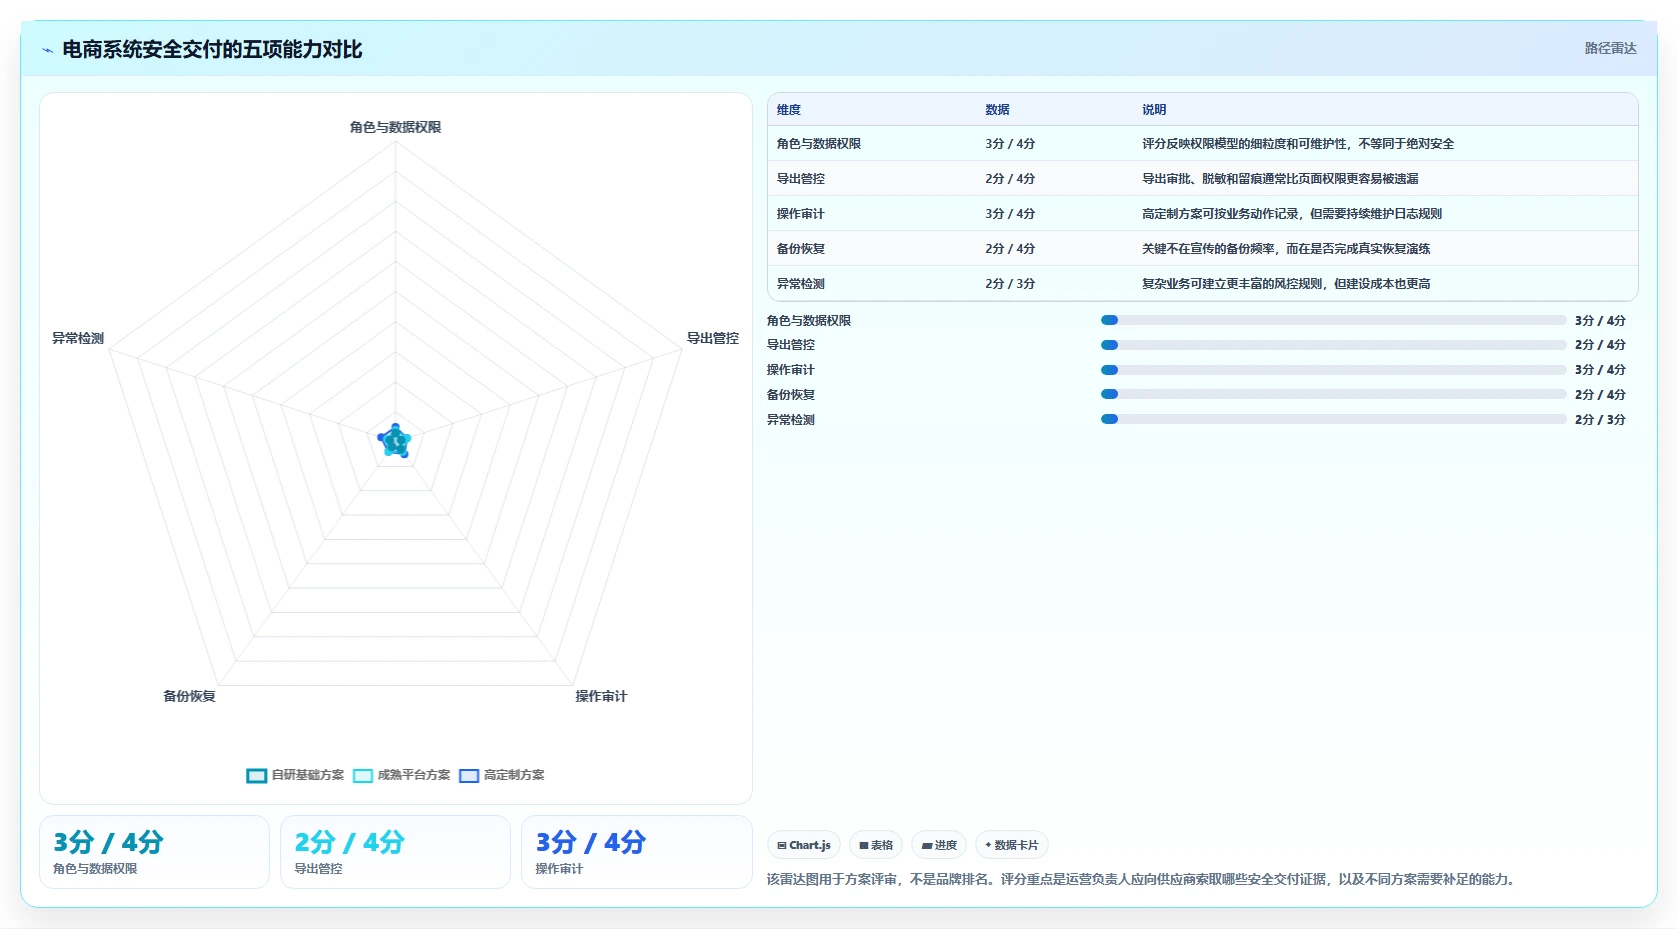Image resolution: width=1678 pixels, height=929 pixels.
Task: Click radar axis label 操作审计
Action: pos(601,696)
